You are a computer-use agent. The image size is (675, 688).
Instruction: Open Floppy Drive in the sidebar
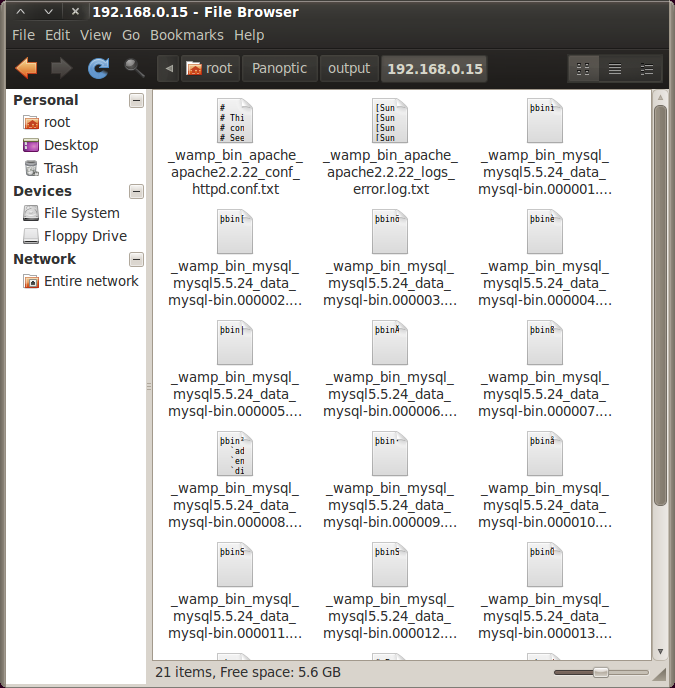pyautogui.click(x=75, y=236)
